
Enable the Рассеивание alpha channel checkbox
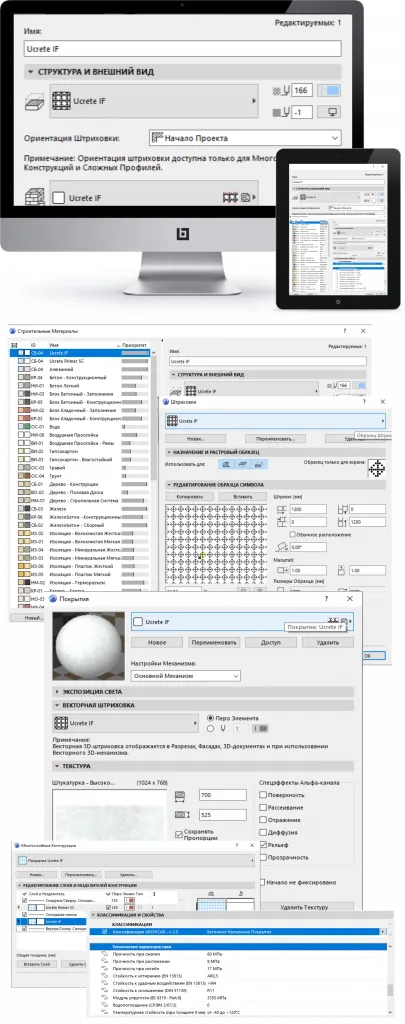tap(263, 807)
